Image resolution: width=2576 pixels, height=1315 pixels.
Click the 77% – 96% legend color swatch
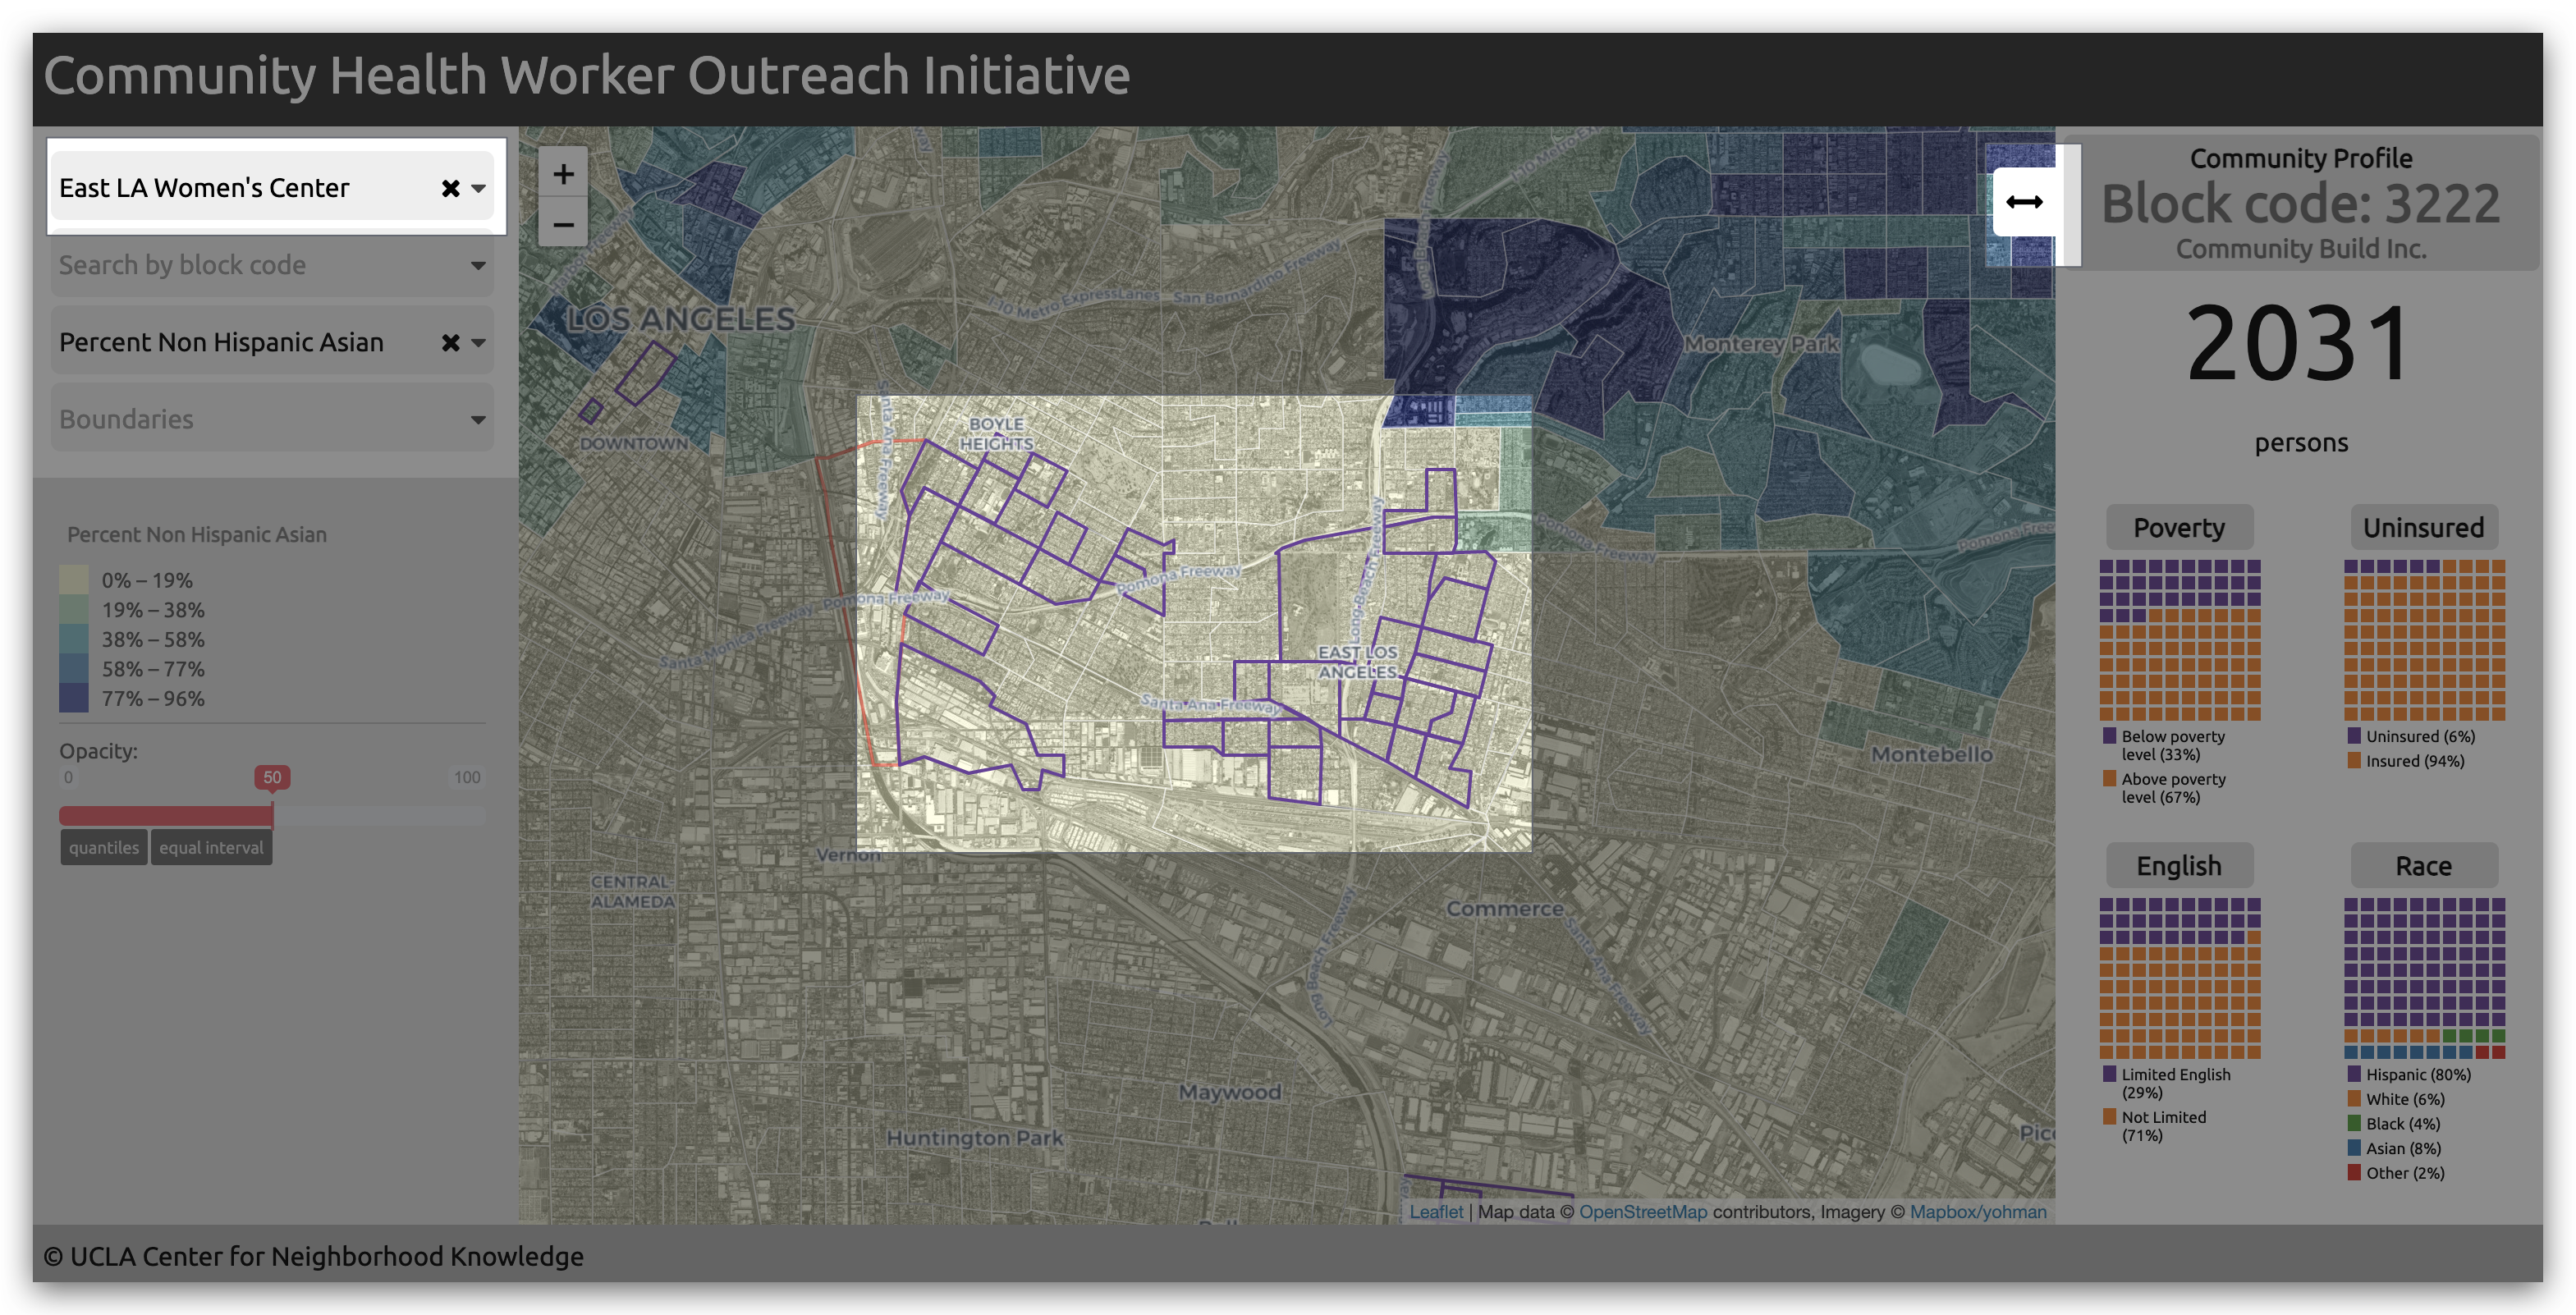pyautogui.click(x=74, y=698)
